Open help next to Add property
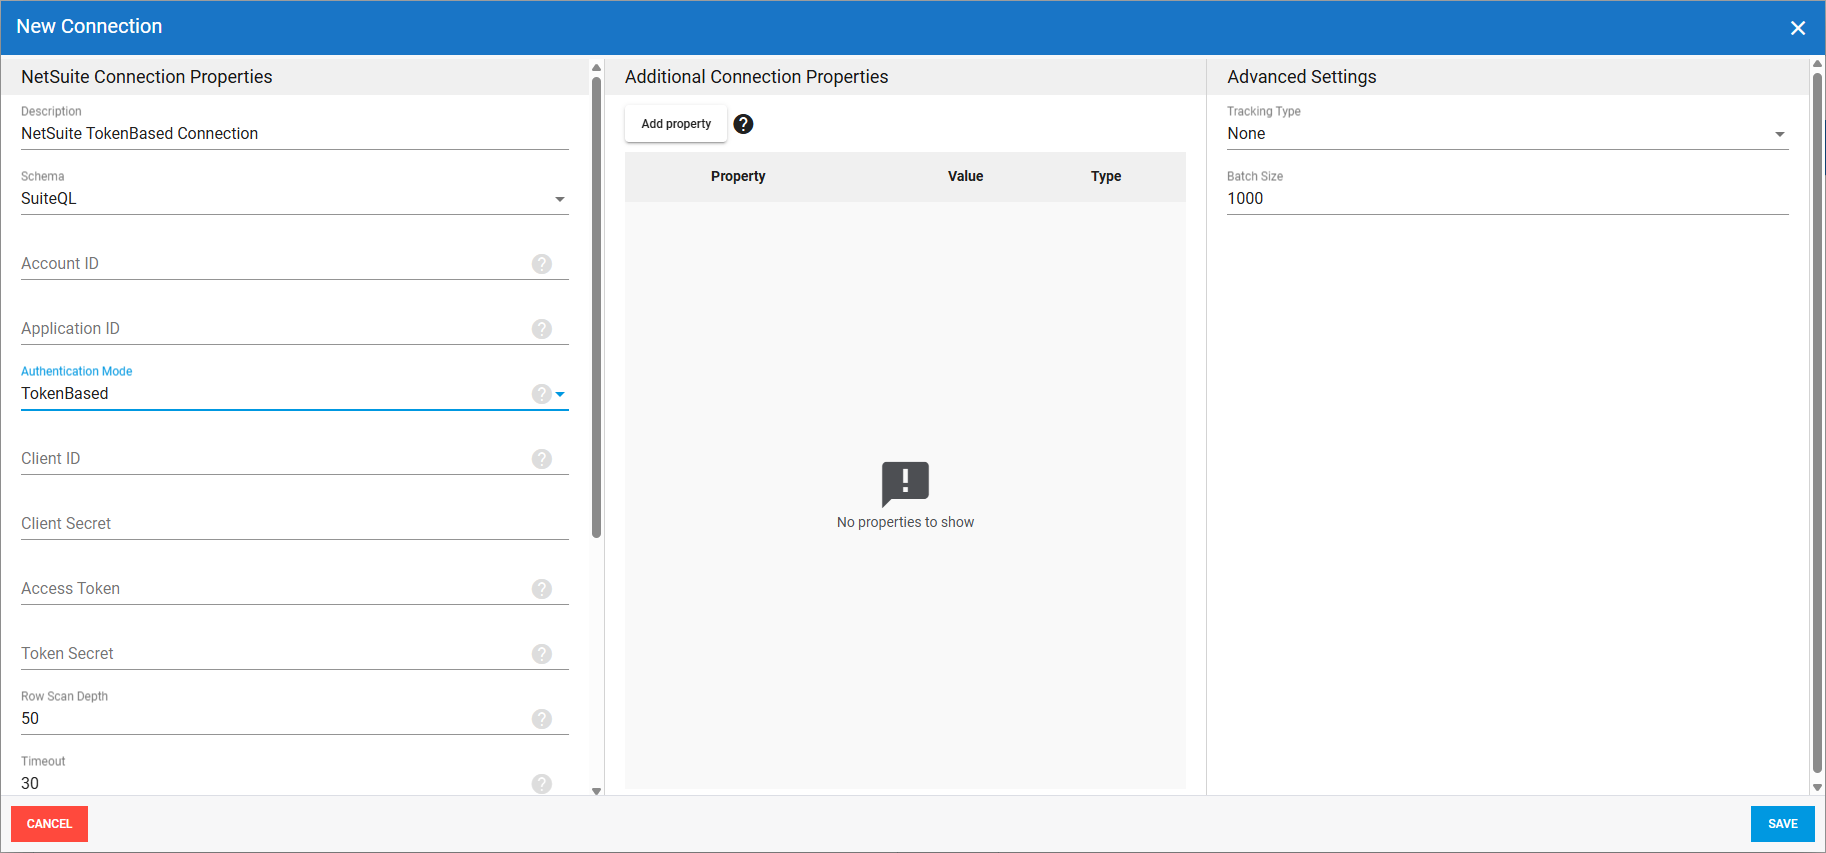Viewport: 1826px width, 853px height. (743, 124)
